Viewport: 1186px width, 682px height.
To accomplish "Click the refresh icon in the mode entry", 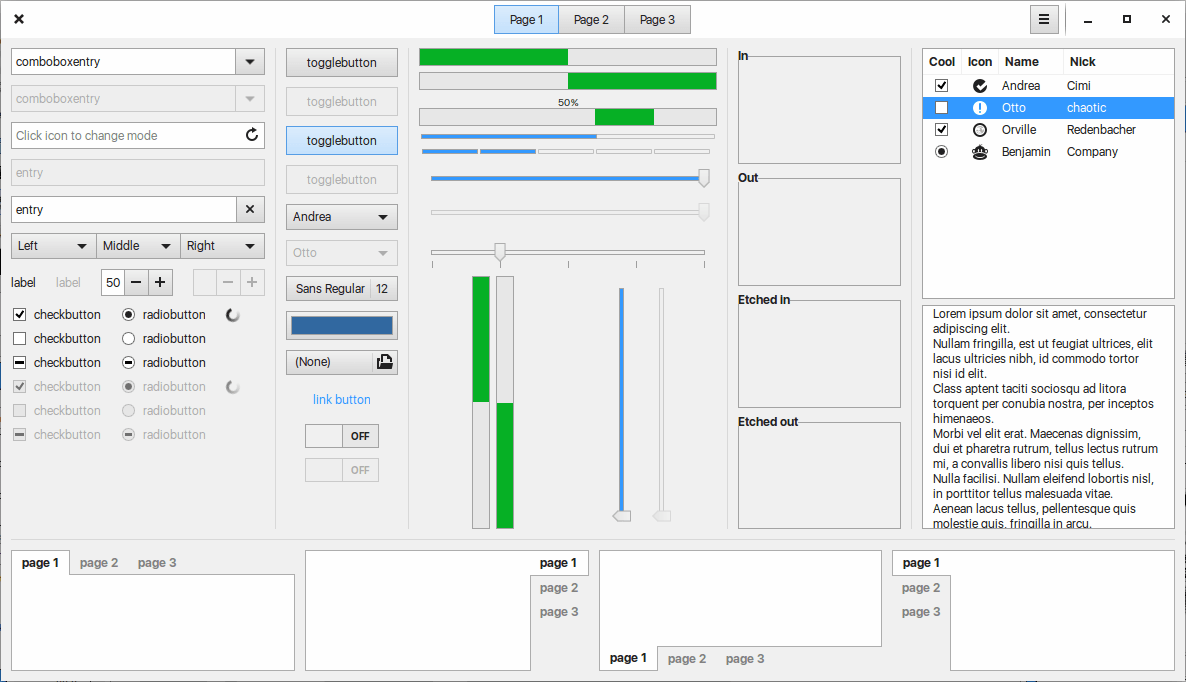I will point(252,135).
